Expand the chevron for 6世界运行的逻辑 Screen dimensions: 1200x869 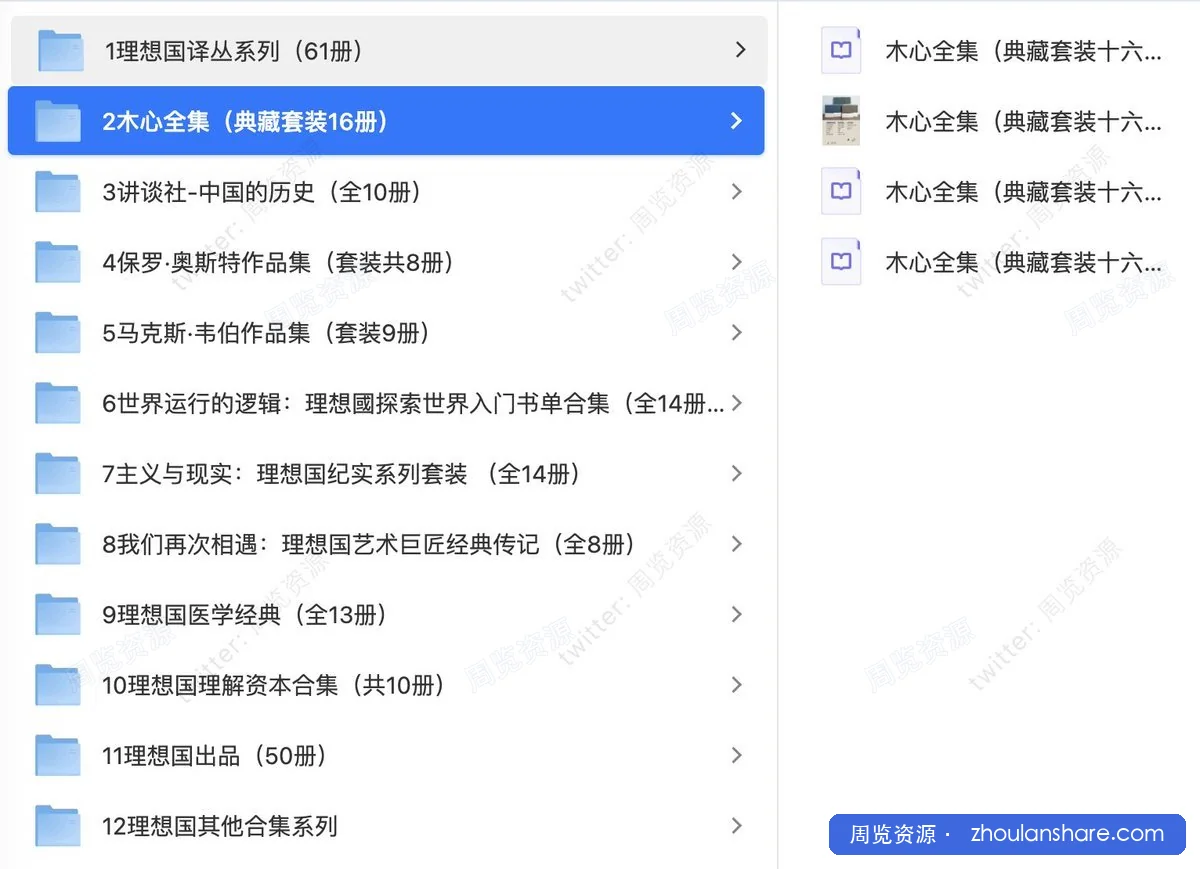[737, 403]
